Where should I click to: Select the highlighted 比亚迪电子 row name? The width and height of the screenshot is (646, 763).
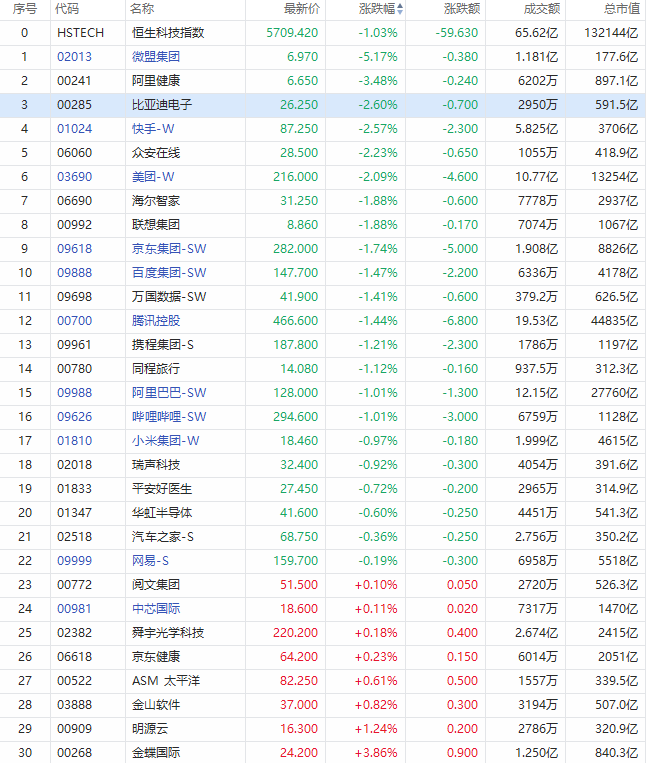[x=162, y=105]
